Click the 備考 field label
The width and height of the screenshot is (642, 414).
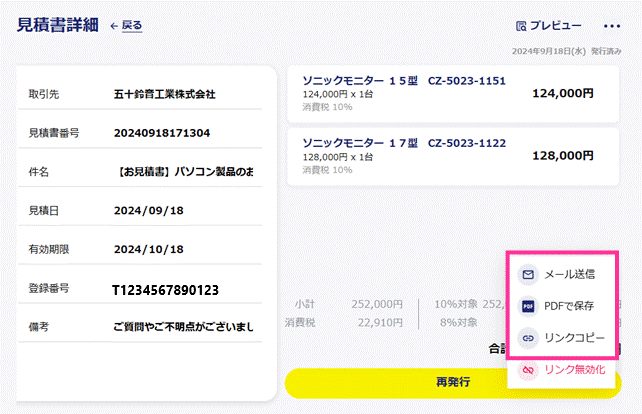point(38,327)
